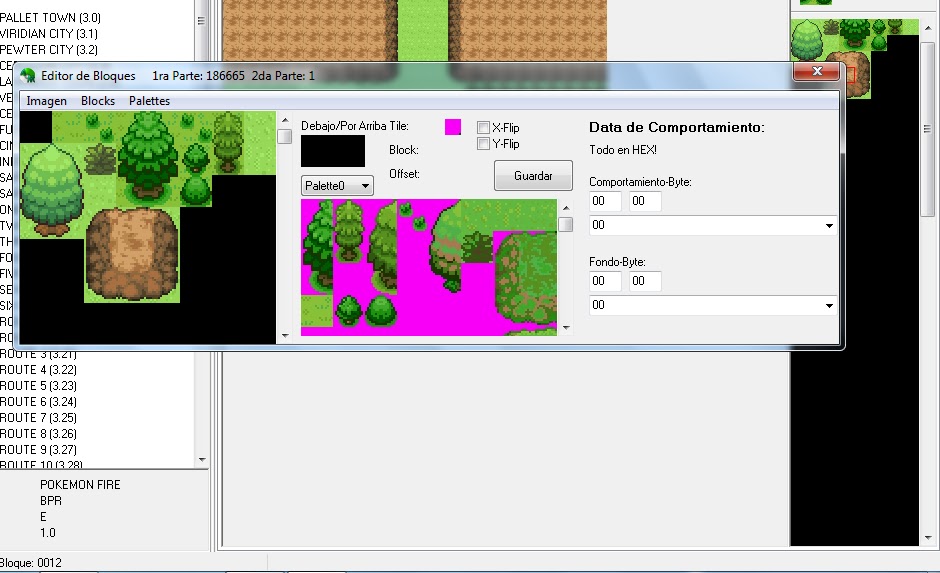
Task: Select PALLET TOWN (3.0) map
Action: coord(50,18)
